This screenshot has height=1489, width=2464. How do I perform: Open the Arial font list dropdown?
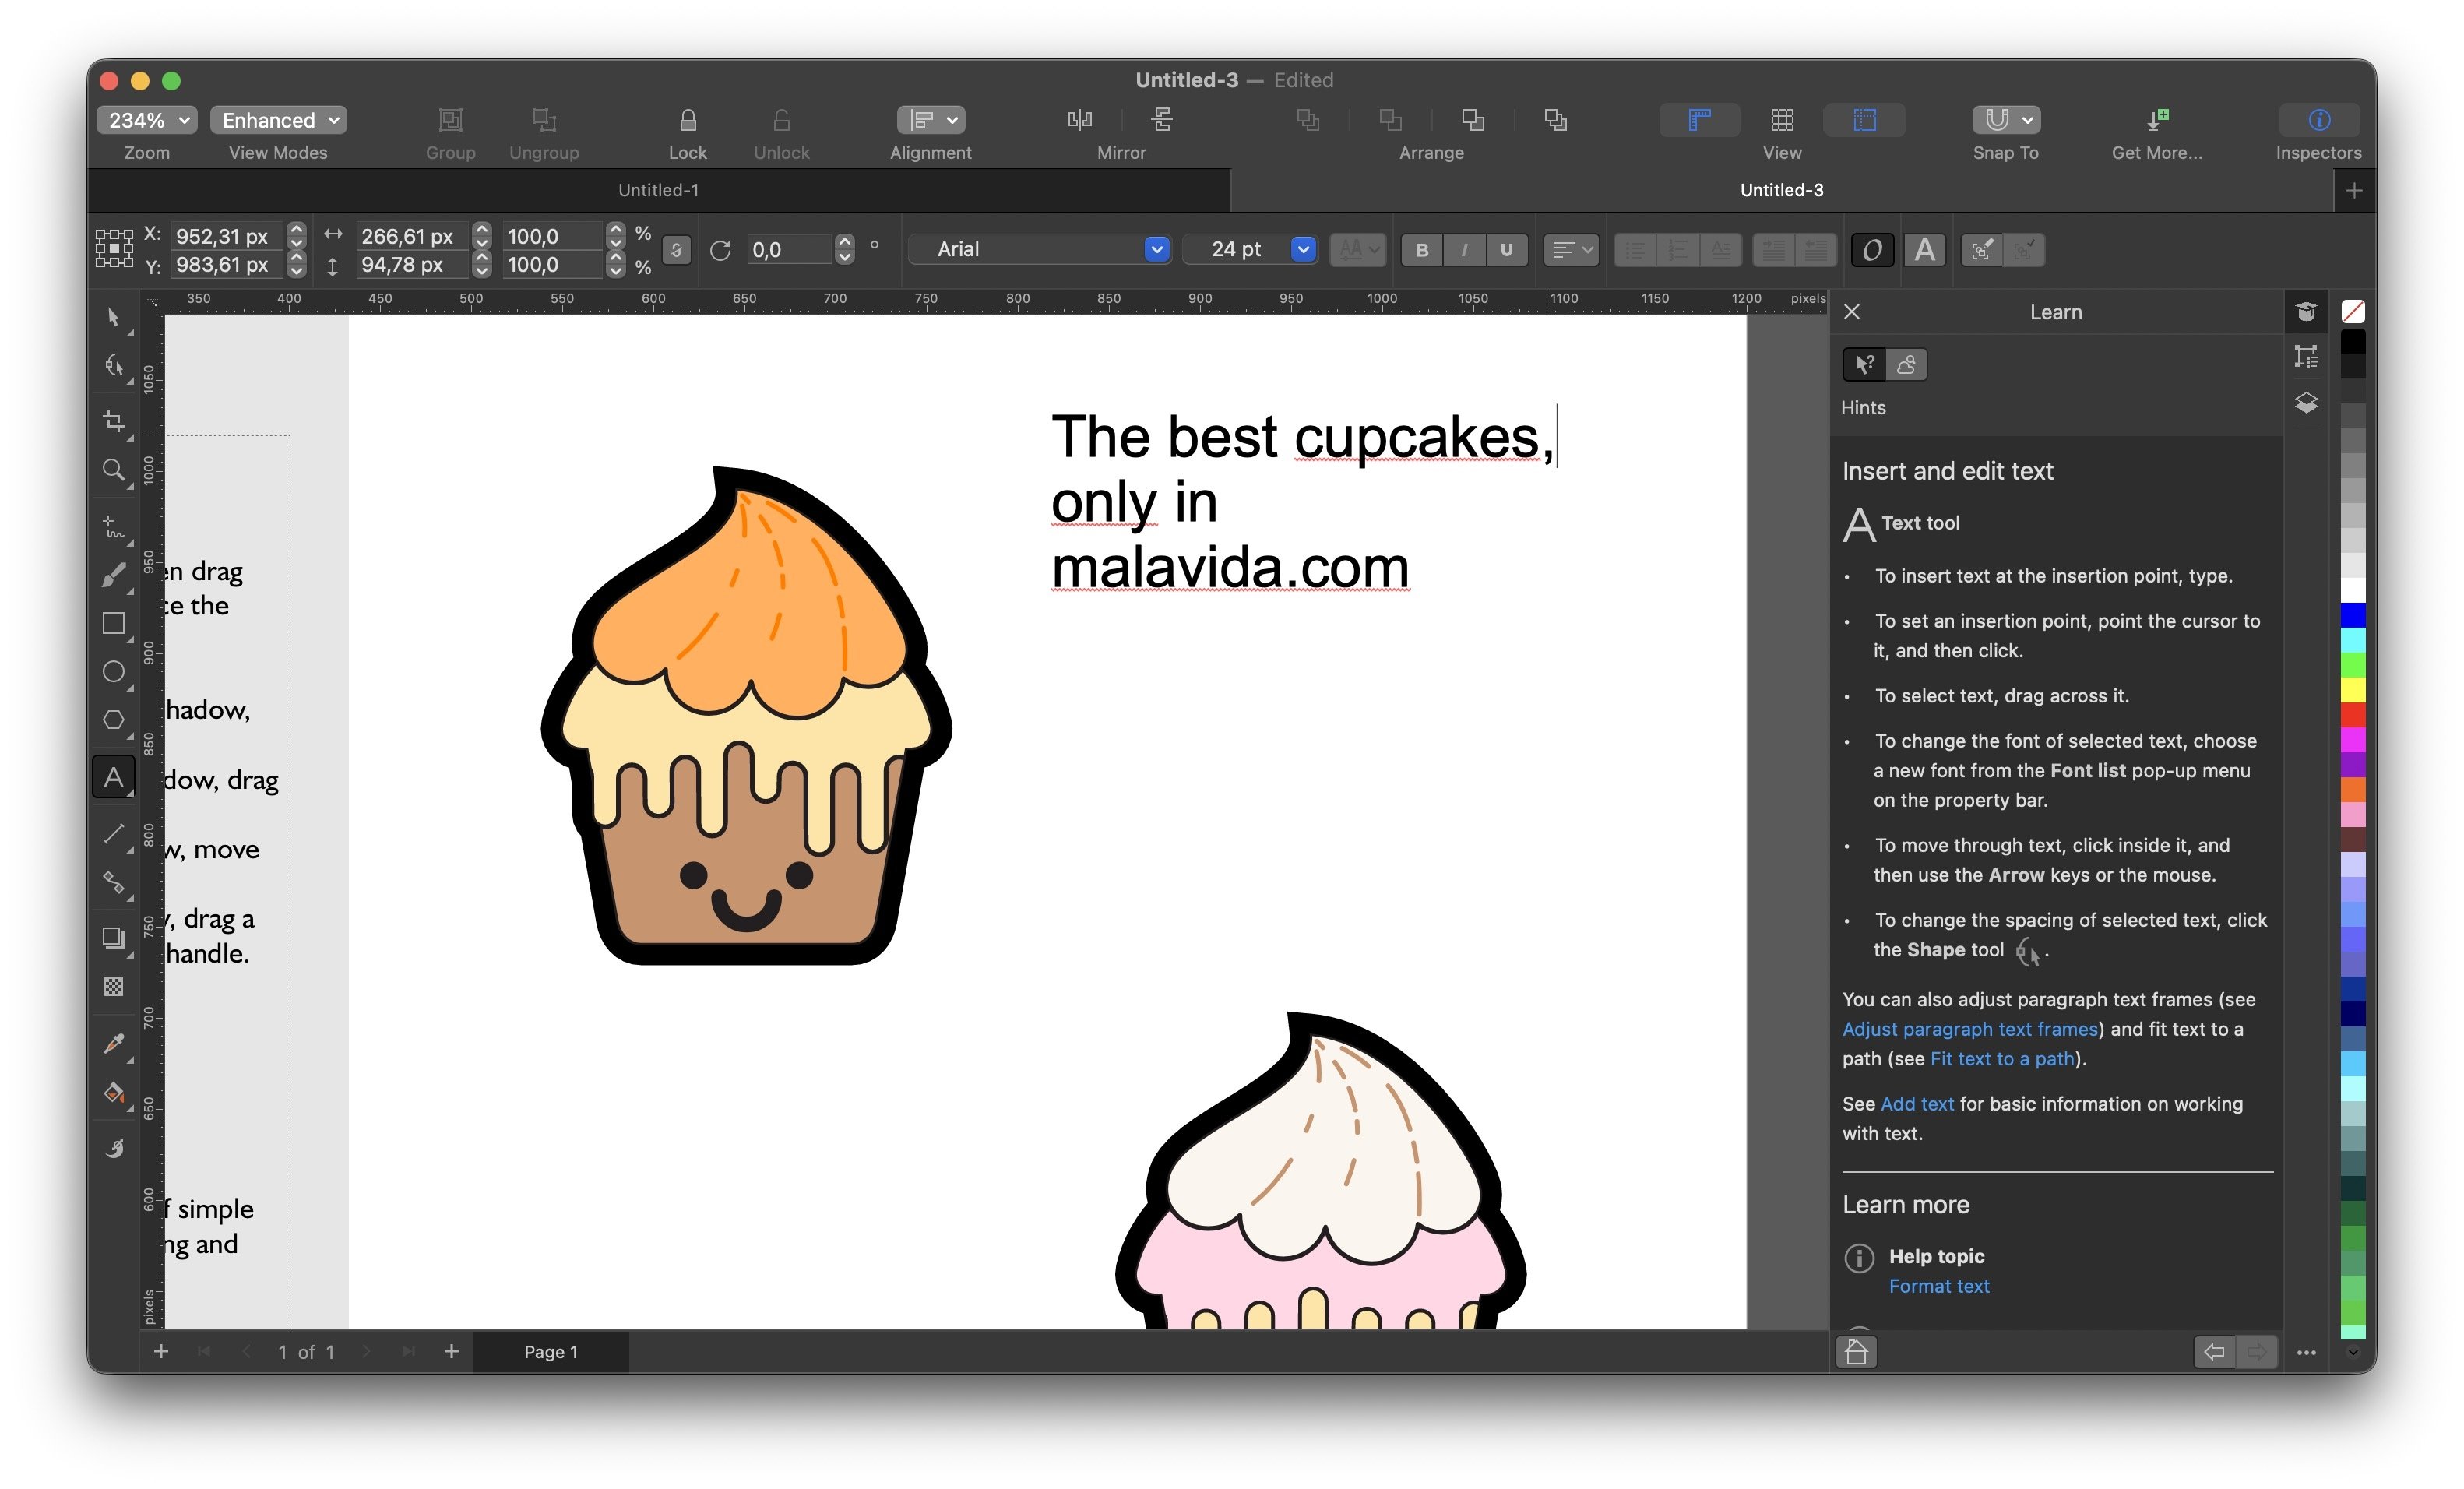point(1156,249)
